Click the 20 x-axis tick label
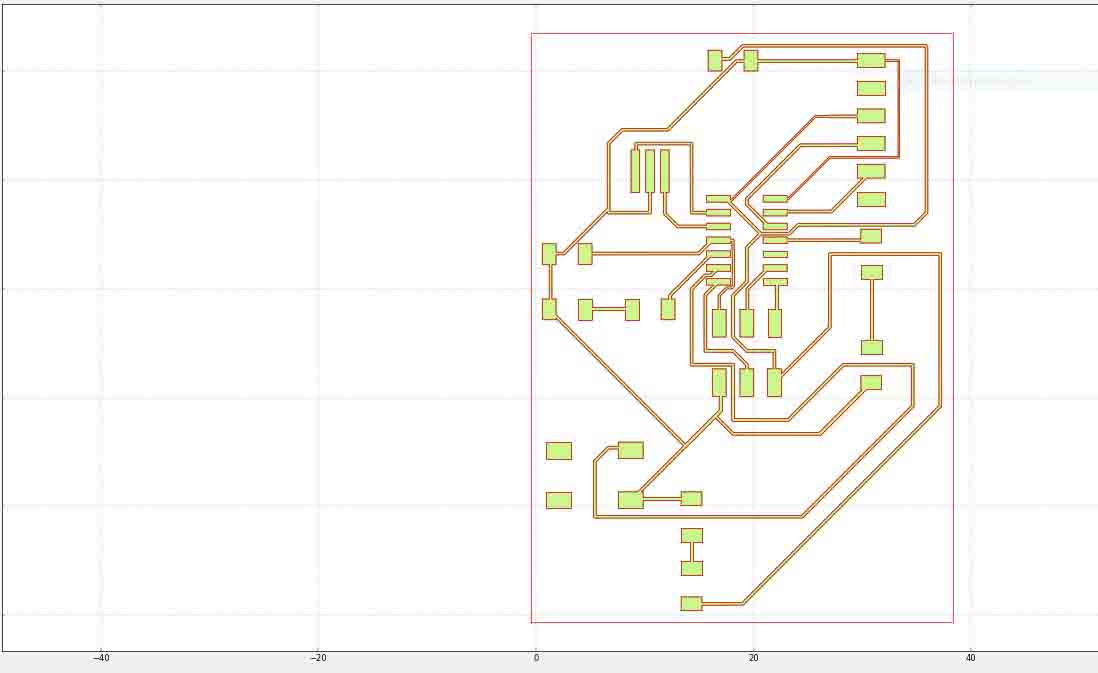This screenshot has width=1098, height=673. [753, 658]
